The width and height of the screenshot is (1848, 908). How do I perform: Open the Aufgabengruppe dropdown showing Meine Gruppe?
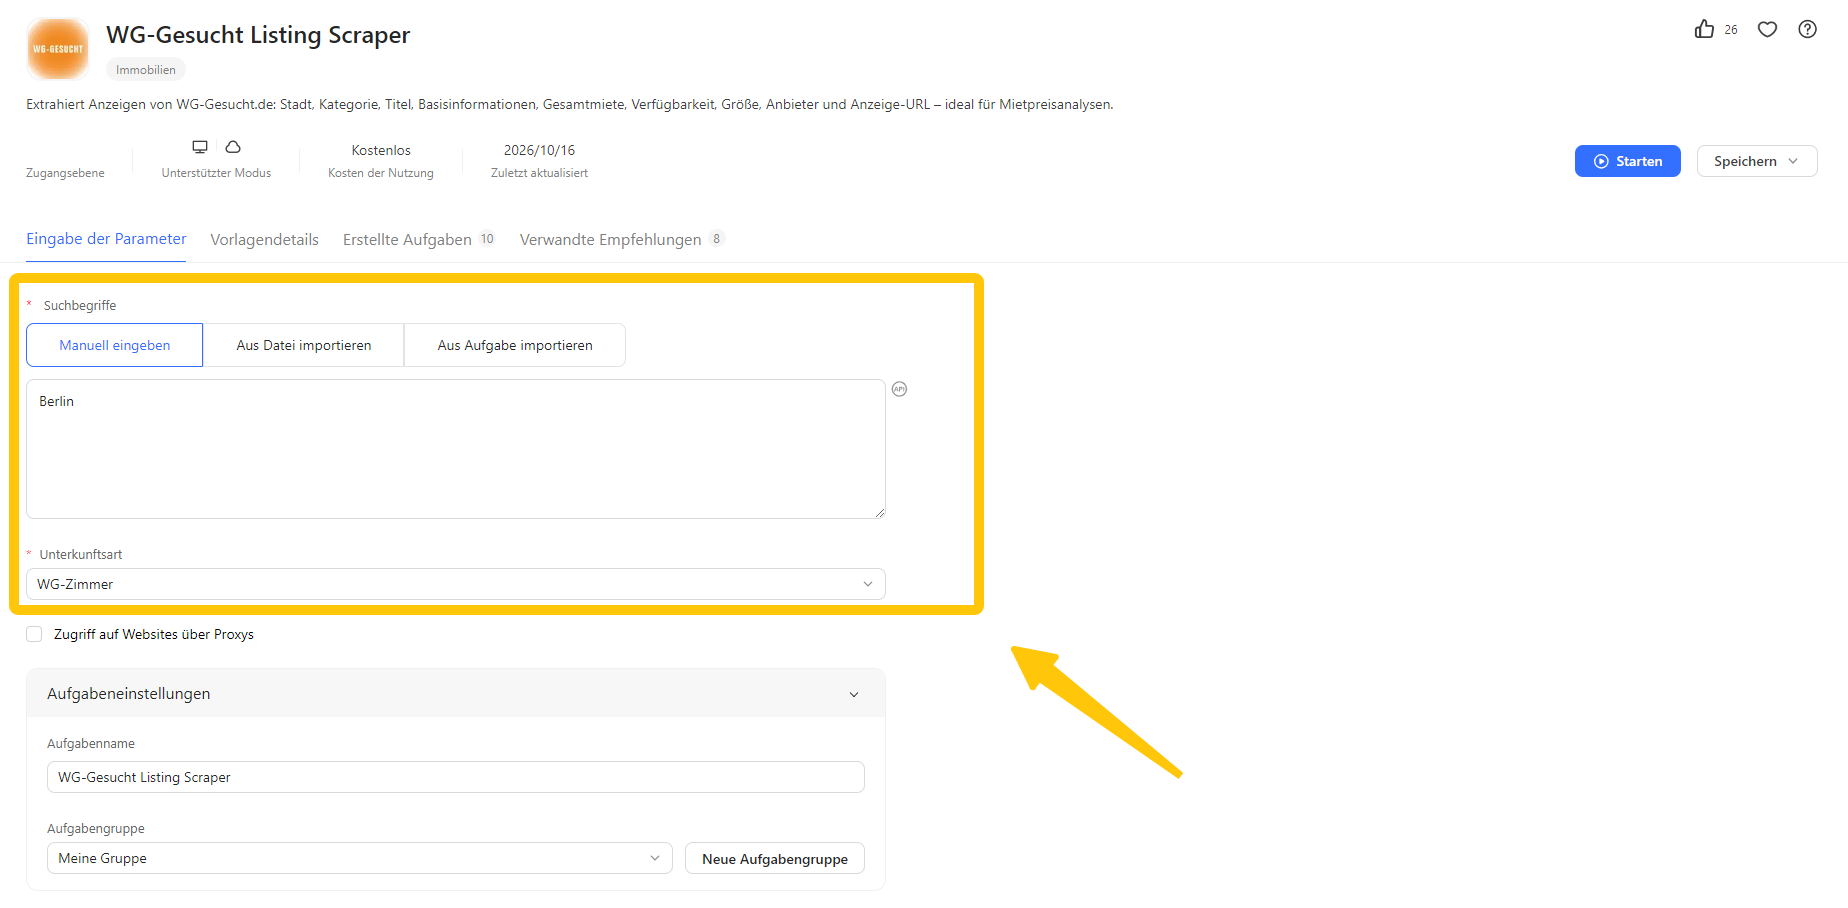(360, 858)
